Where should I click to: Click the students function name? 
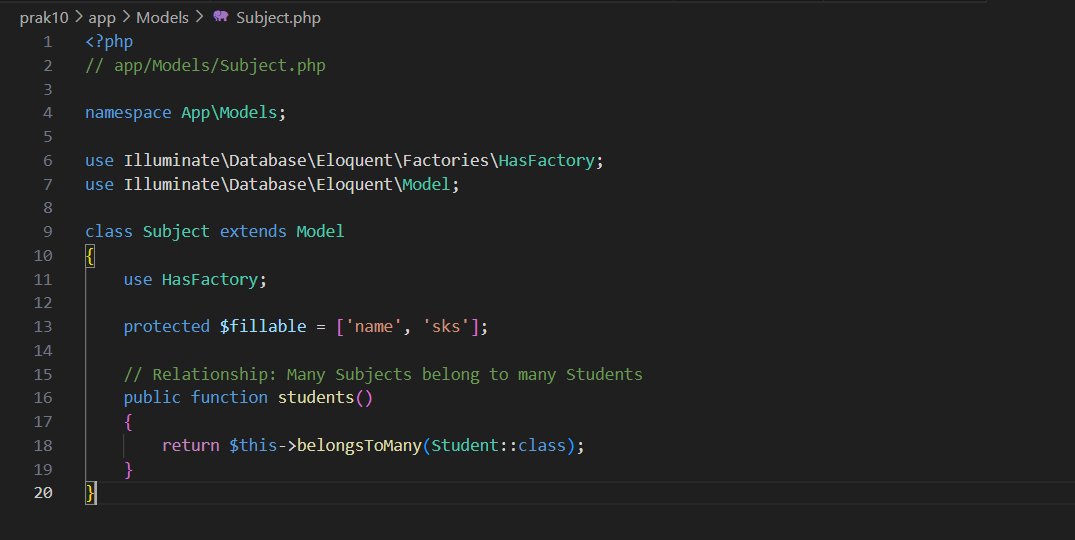coord(315,398)
